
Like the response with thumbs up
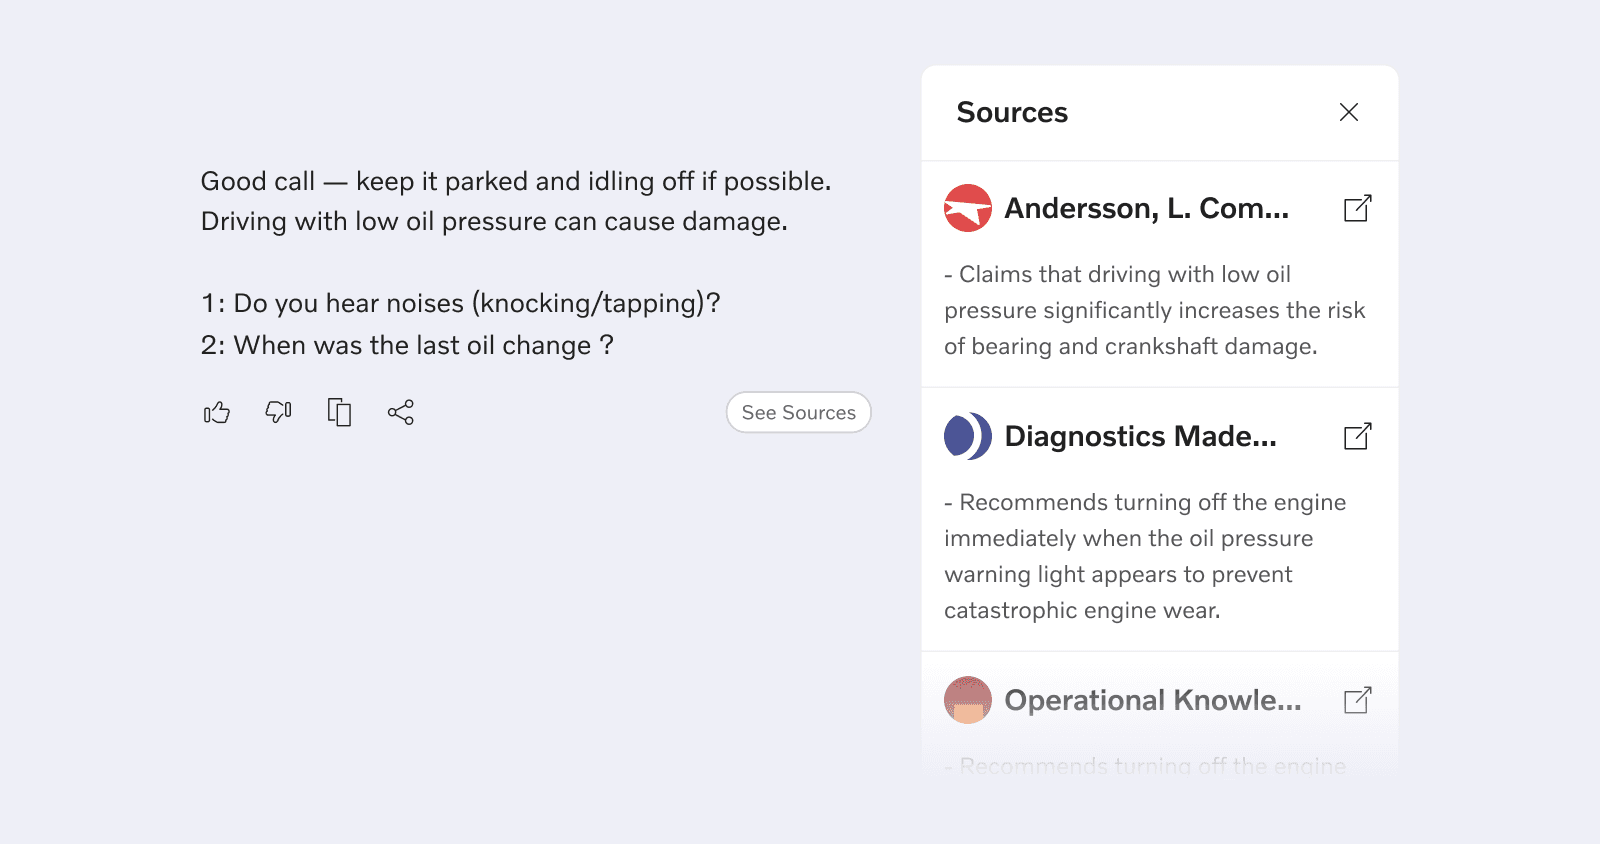(217, 412)
